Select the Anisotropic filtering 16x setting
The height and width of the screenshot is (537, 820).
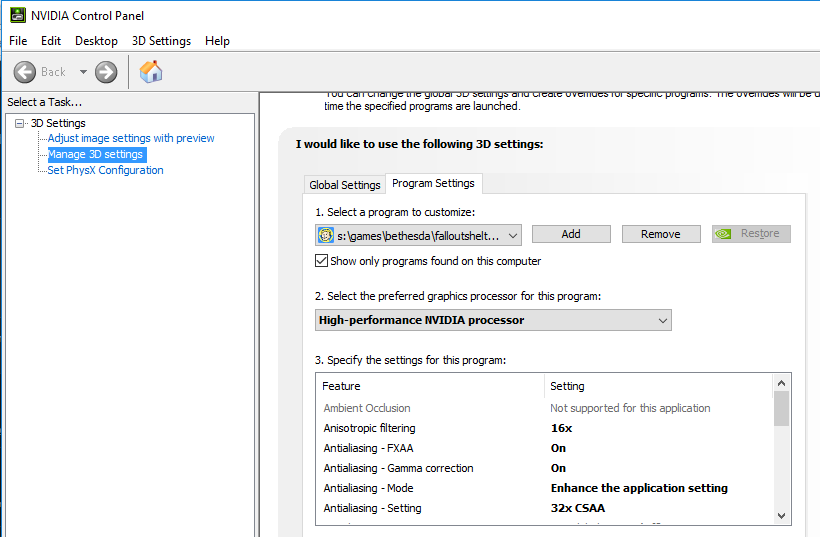coord(561,428)
